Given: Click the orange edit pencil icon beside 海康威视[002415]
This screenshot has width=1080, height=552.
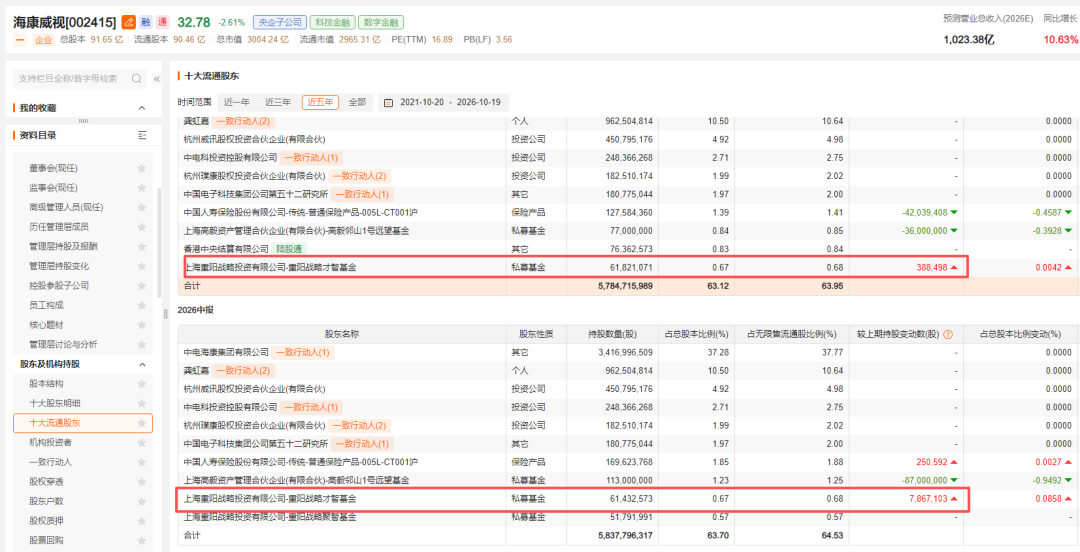Looking at the screenshot, I should tap(128, 22).
